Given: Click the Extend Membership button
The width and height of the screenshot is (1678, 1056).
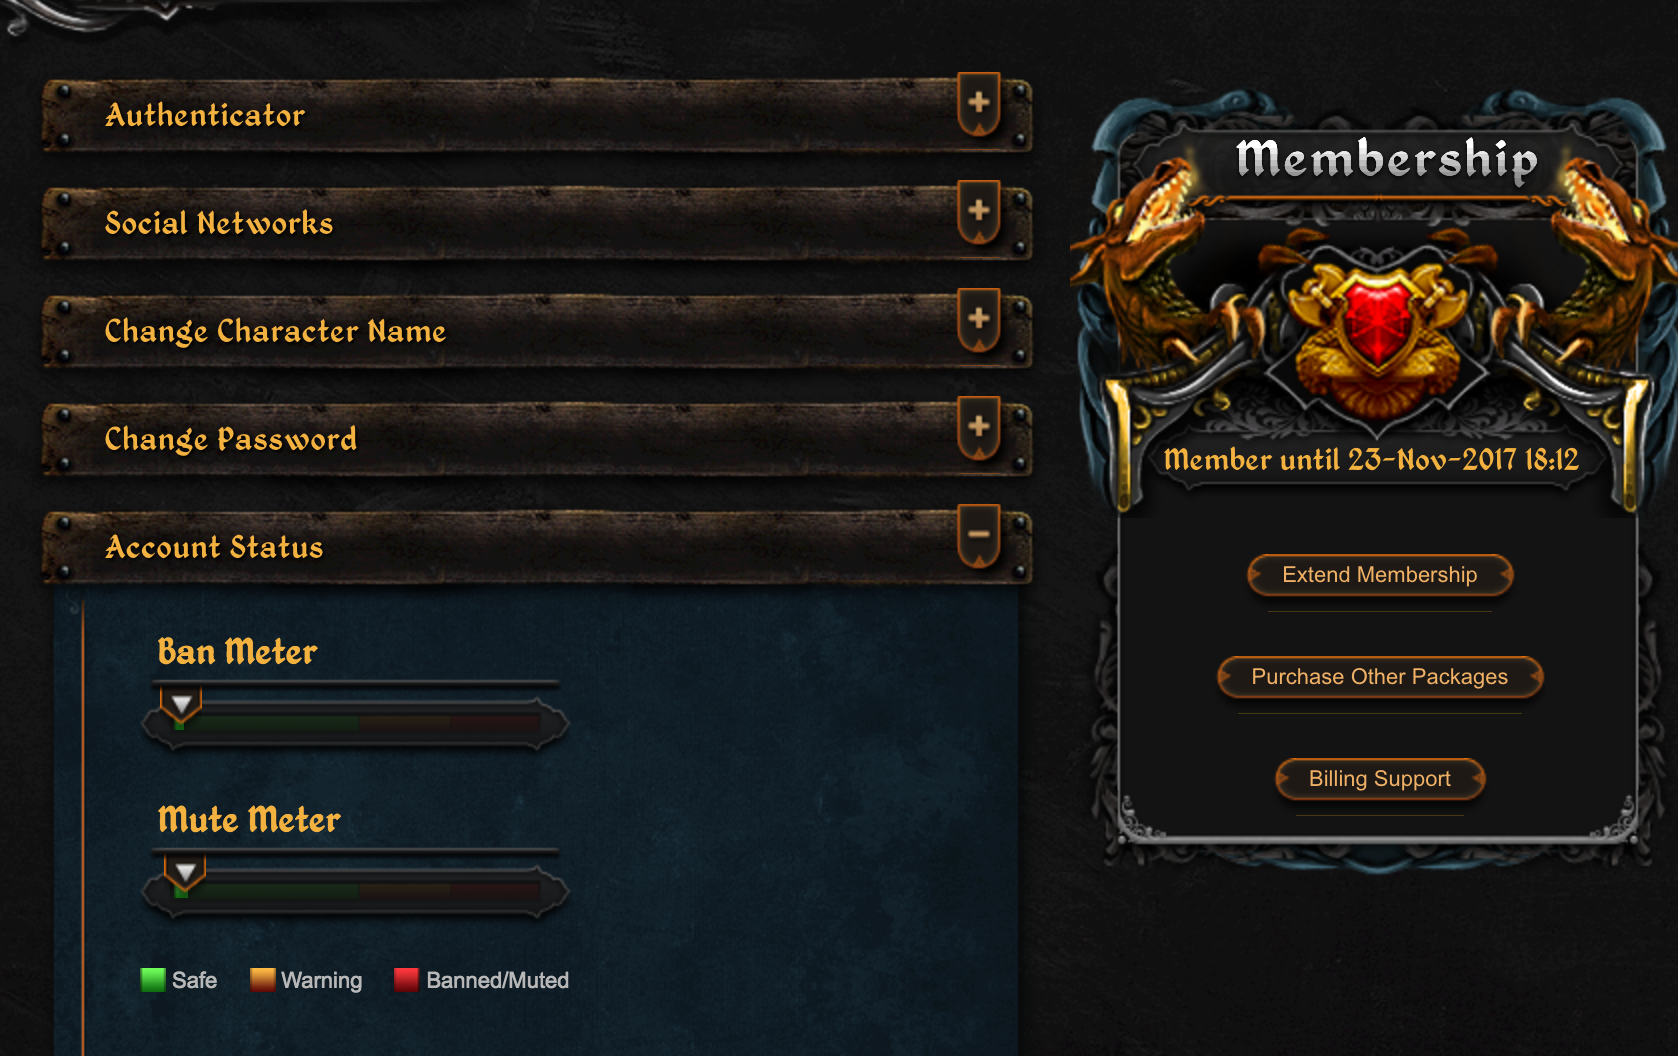Looking at the screenshot, I should pos(1380,575).
